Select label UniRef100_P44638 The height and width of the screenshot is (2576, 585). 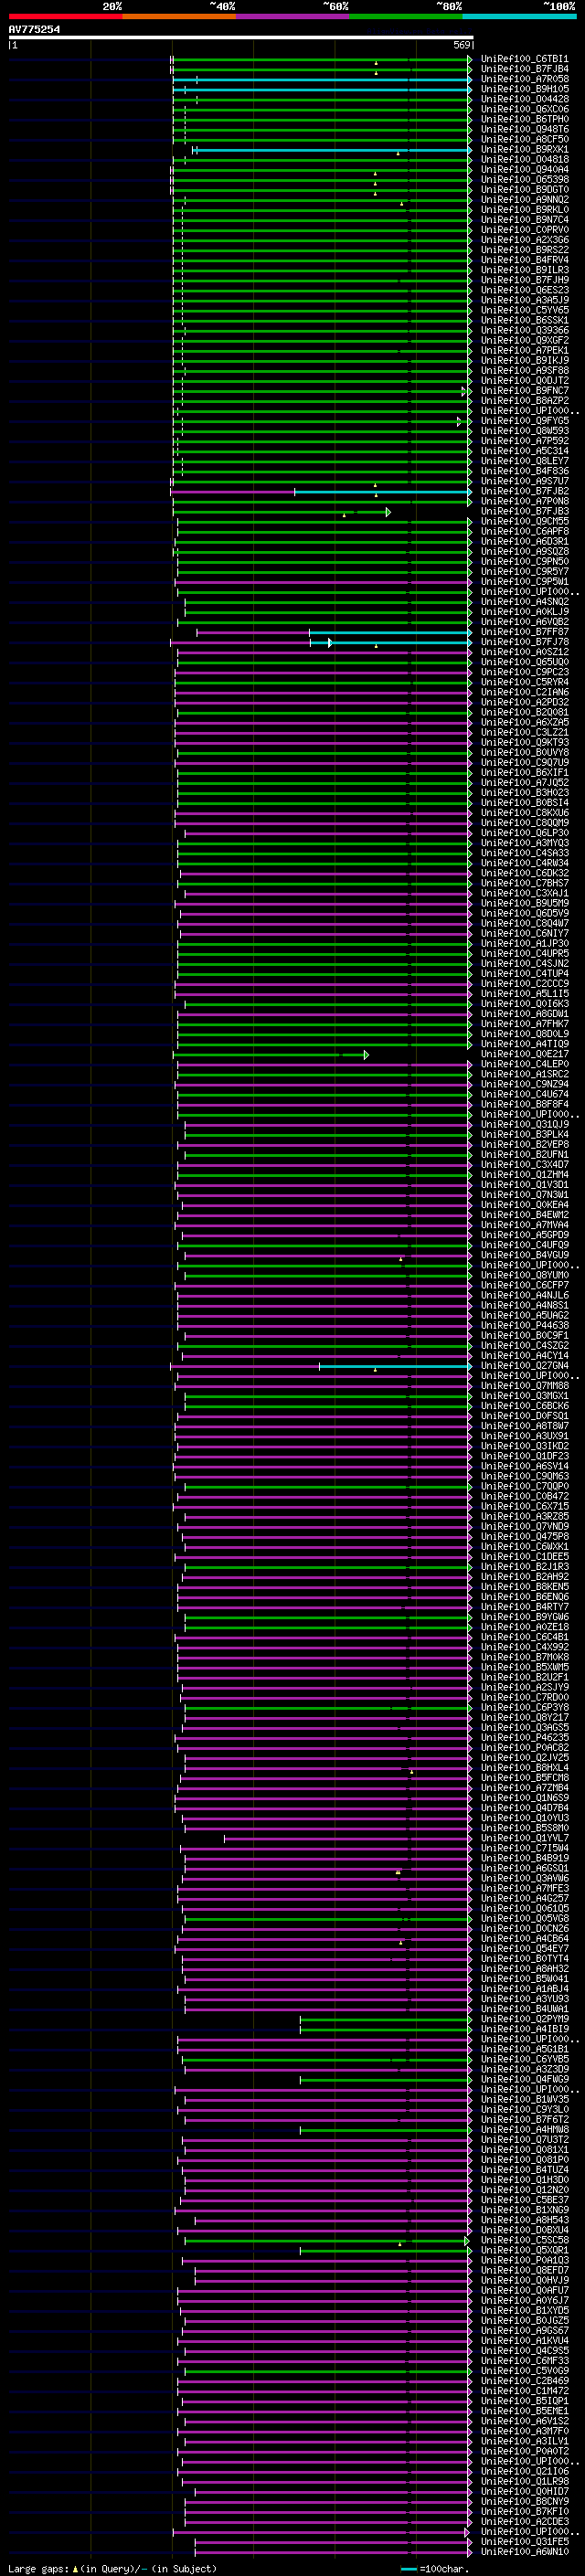point(525,1325)
